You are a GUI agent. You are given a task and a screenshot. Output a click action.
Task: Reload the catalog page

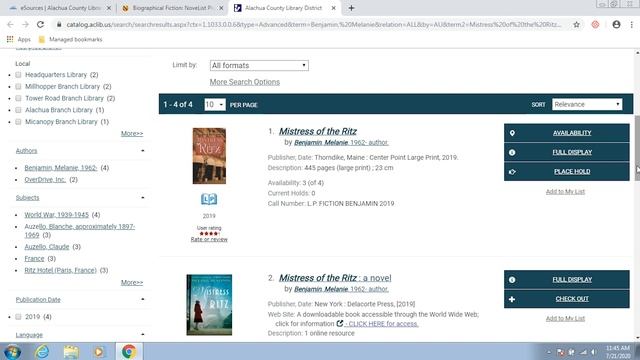click(x=40, y=24)
